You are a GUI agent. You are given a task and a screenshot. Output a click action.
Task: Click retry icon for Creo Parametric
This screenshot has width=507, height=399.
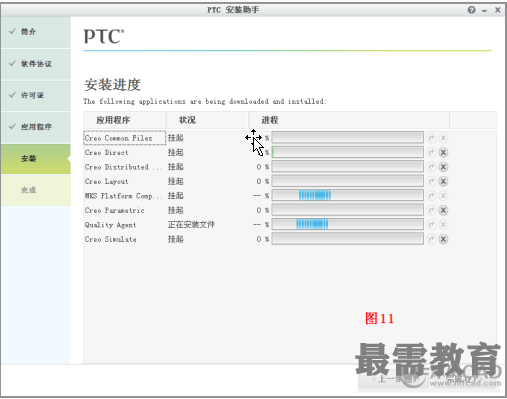click(x=432, y=210)
